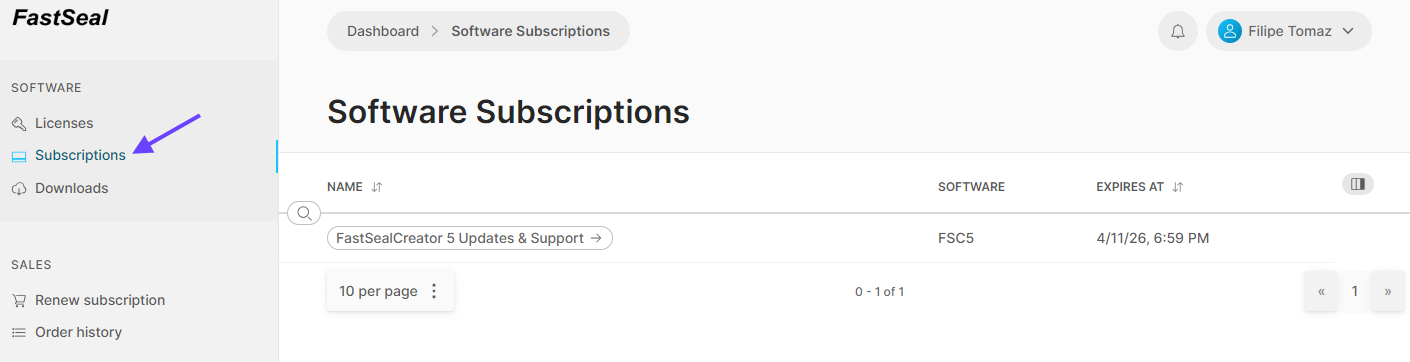Click the Order history list icon

pyautogui.click(x=19, y=332)
